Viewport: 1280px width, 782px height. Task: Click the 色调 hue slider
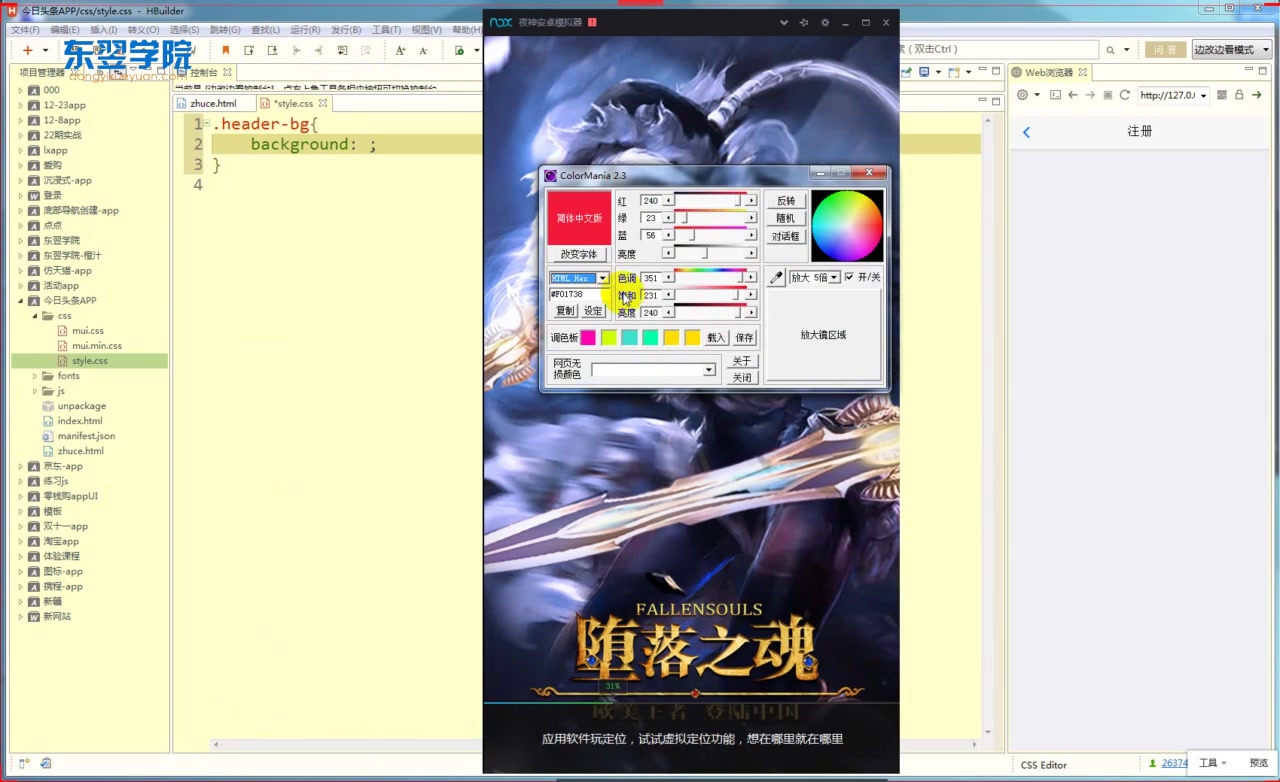[710, 278]
